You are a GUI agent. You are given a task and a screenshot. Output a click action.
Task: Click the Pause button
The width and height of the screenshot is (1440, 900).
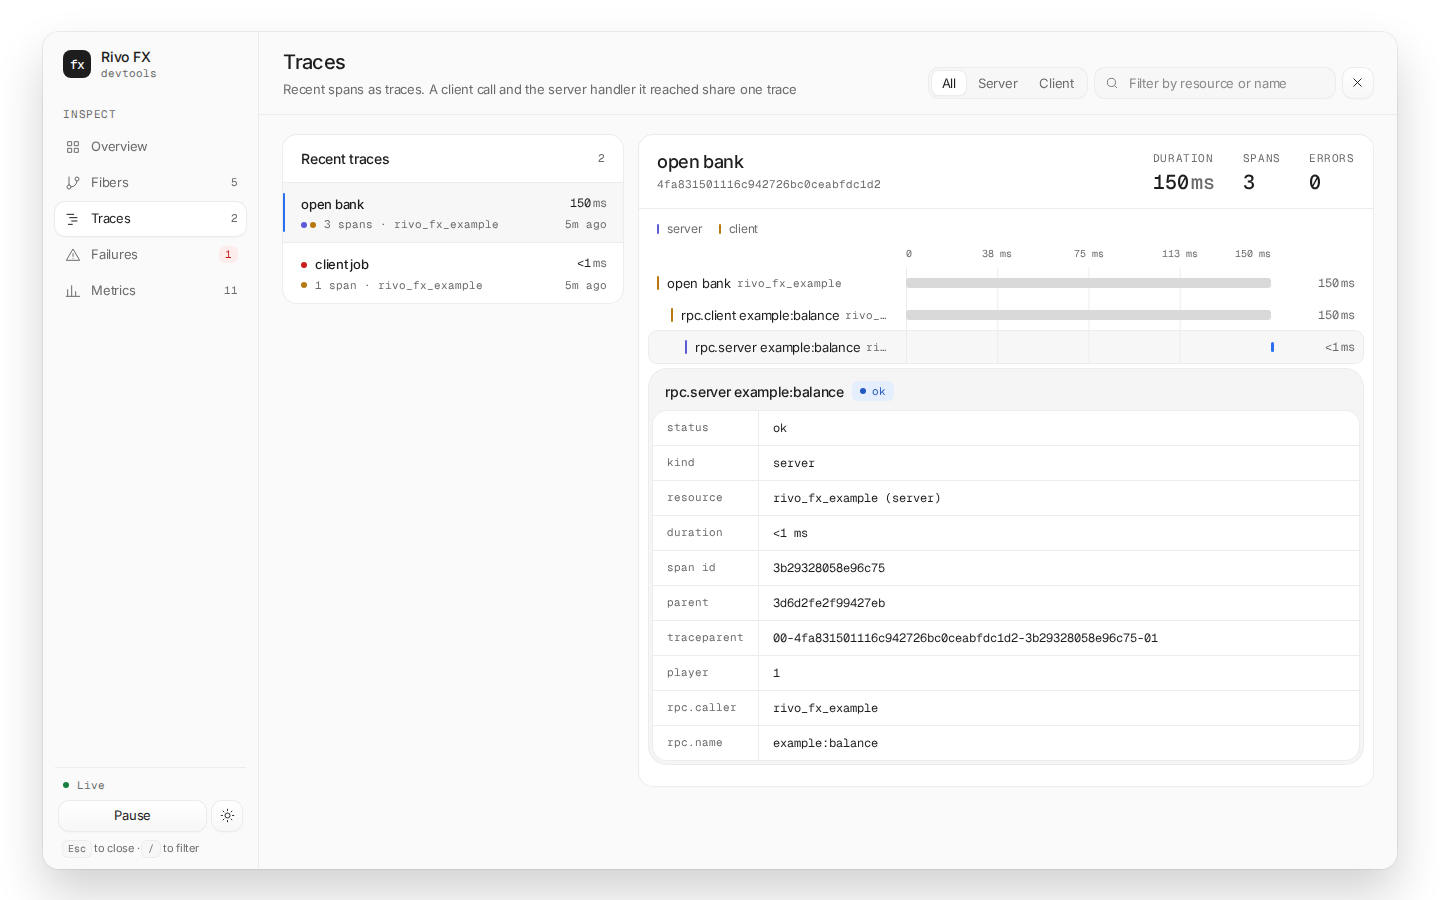132,816
